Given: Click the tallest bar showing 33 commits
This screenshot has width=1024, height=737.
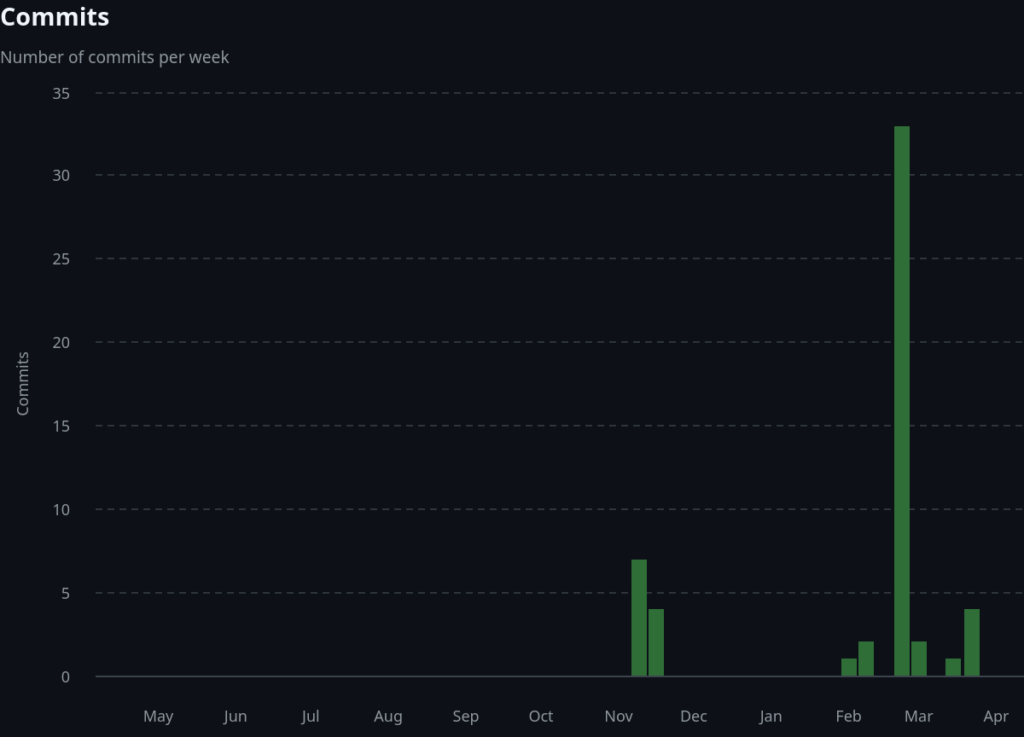Looking at the screenshot, I should pyautogui.click(x=901, y=400).
